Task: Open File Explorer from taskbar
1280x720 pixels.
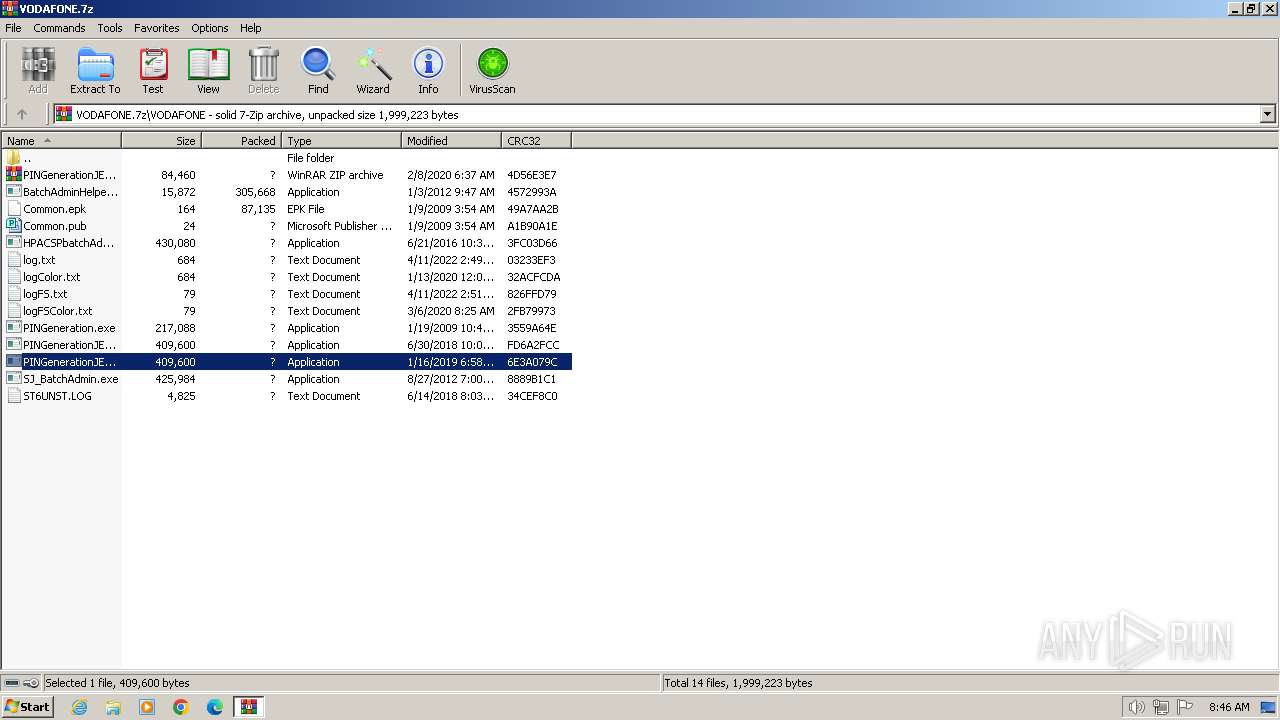Action: coord(113,707)
